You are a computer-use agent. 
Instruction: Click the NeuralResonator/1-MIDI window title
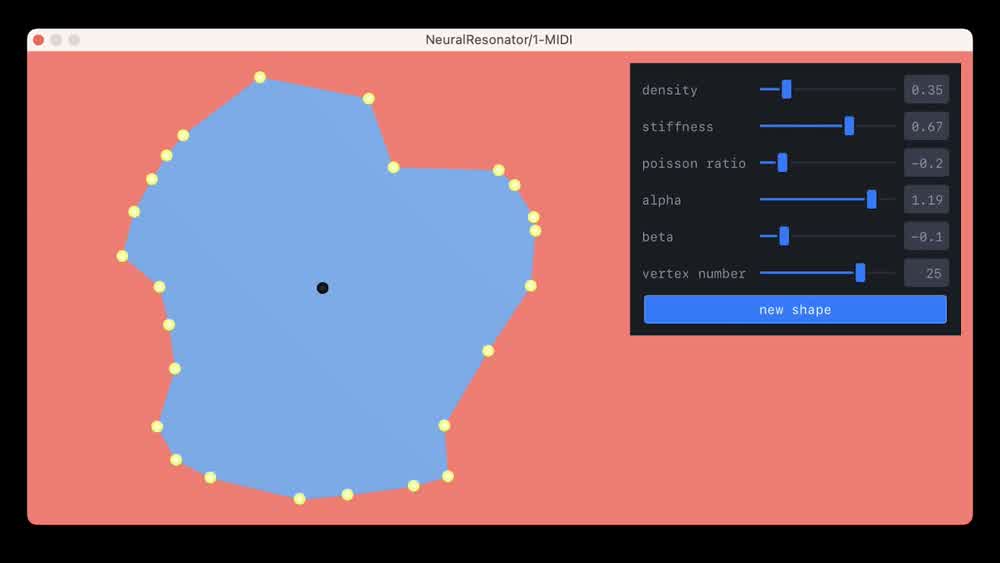click(499, 40)
